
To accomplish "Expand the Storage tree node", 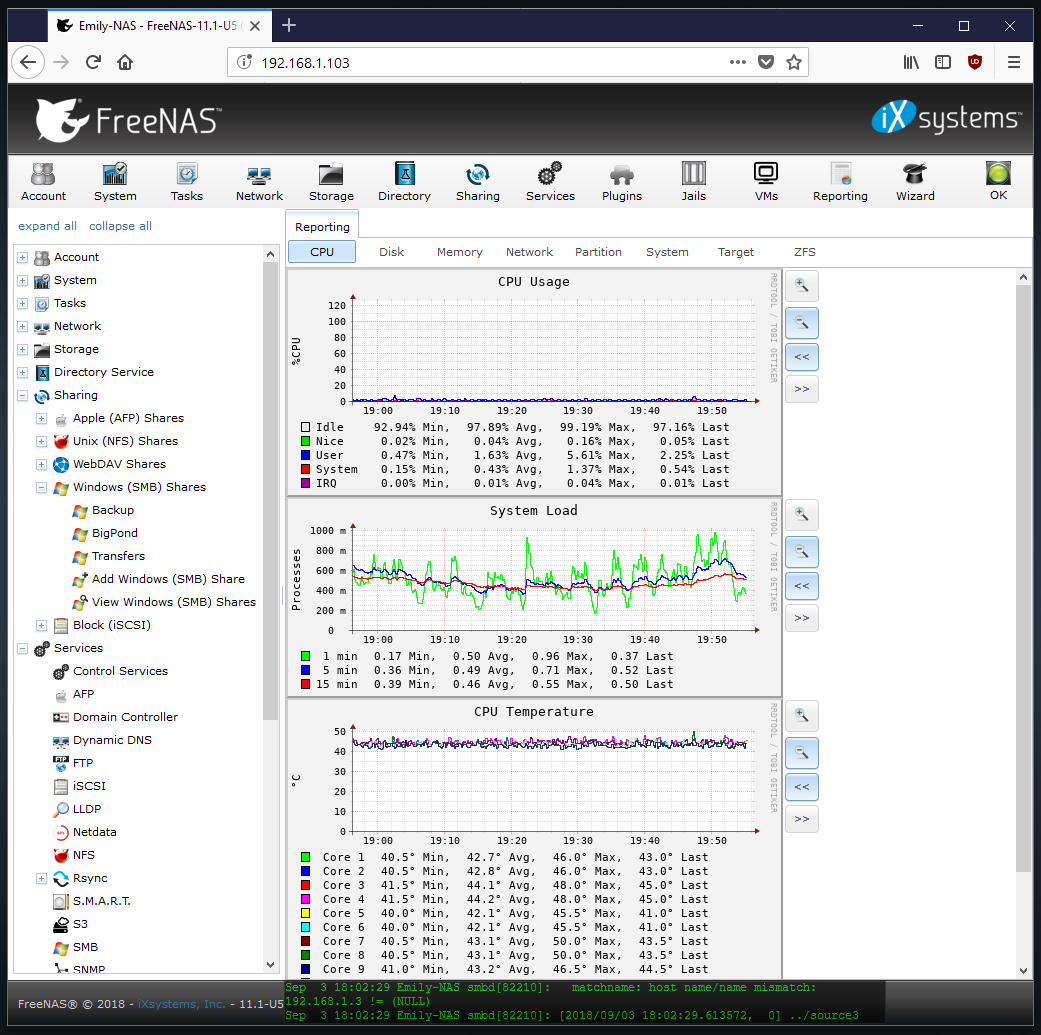I will [x=23, y=350].
